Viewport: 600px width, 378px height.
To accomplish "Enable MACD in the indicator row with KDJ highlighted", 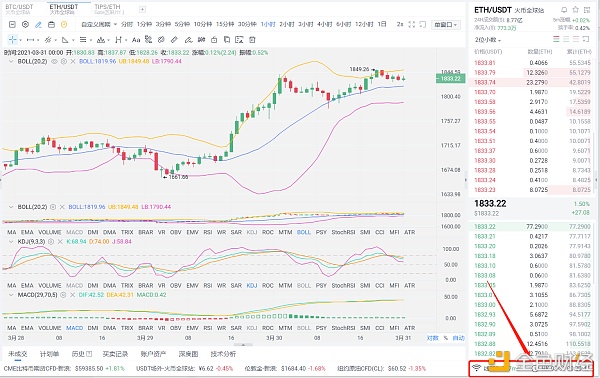I will pos(75,286).
